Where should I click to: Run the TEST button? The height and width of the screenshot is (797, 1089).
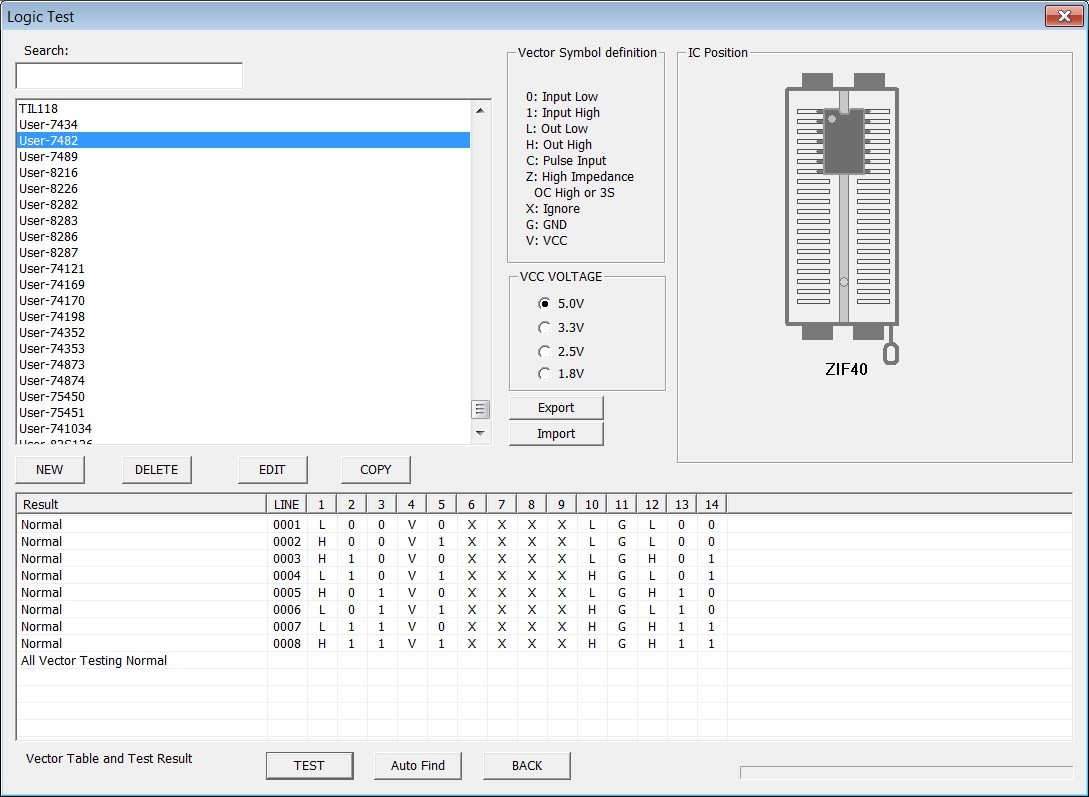pyautogui.click(x=309, y=765)
